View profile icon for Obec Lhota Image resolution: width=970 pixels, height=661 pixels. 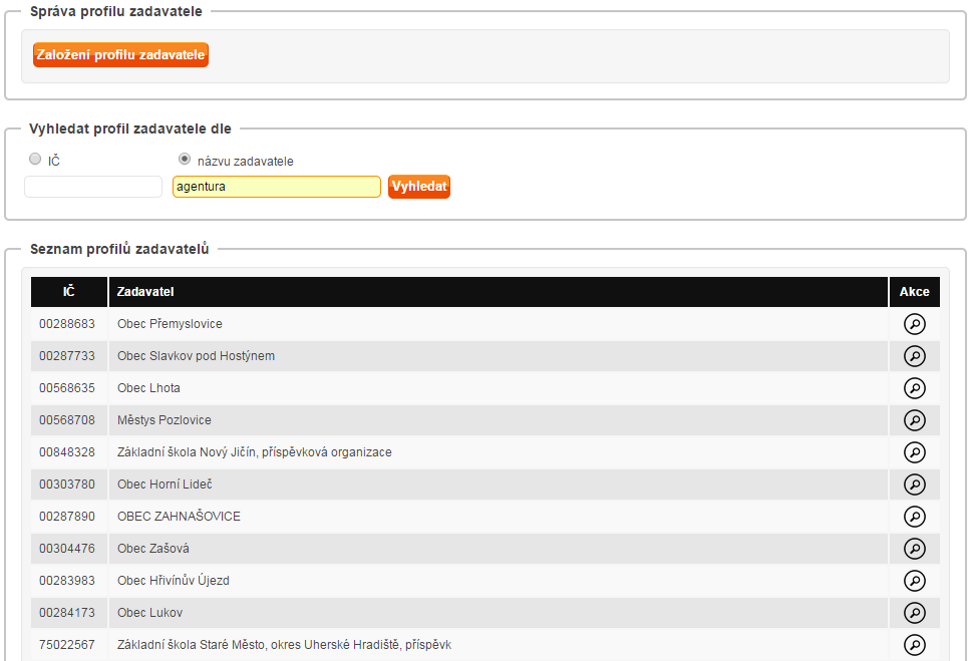914,388
